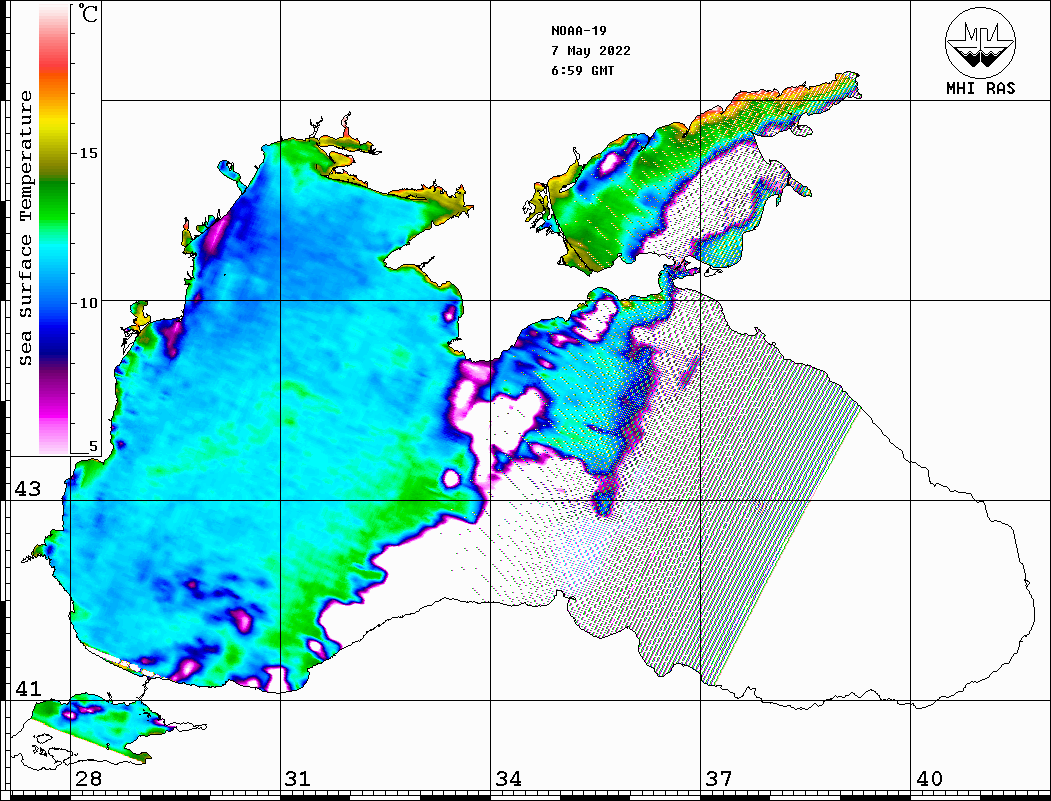1051x801 pixels.
Task: Click the '6:59 GMT' time text
Action: [x=582, y=70]
